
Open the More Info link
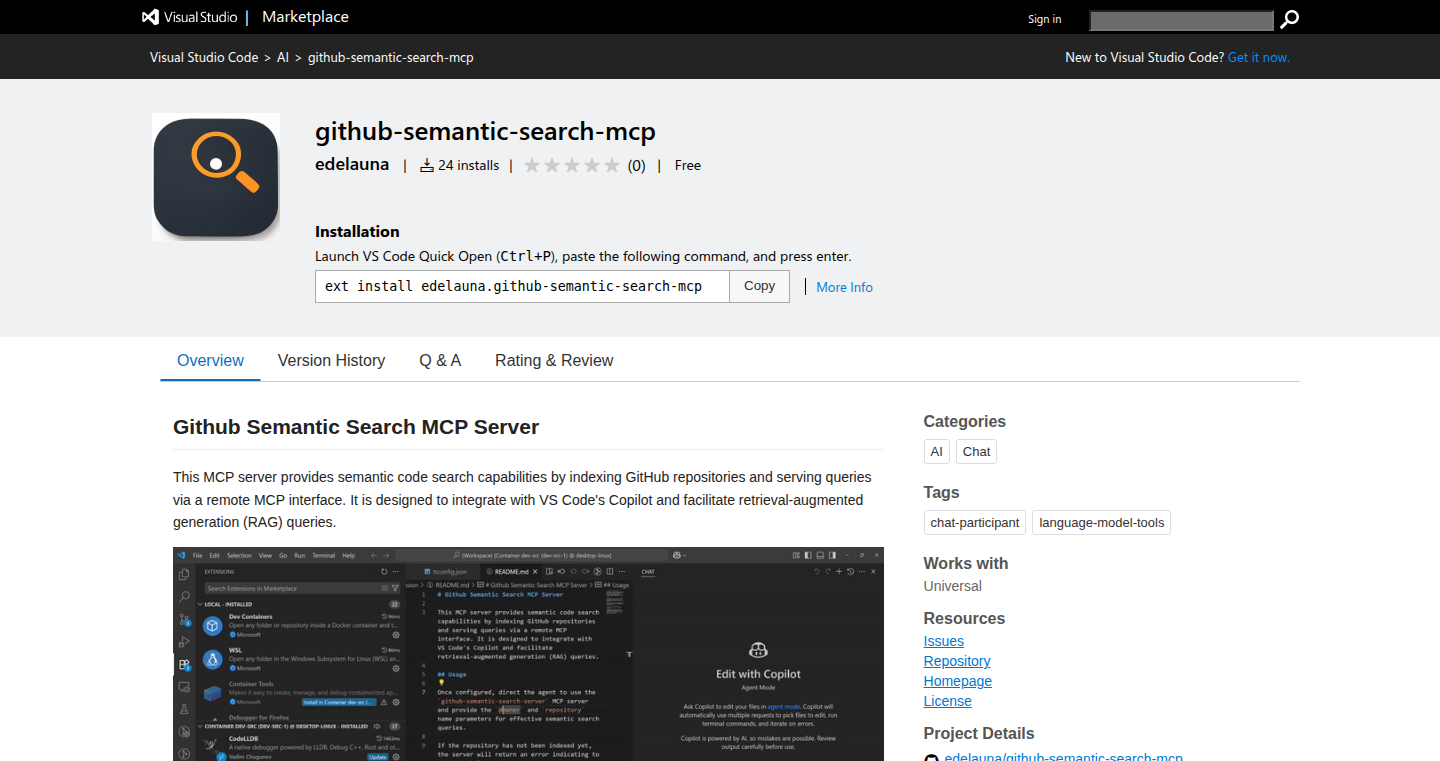[x=844, y=287]
